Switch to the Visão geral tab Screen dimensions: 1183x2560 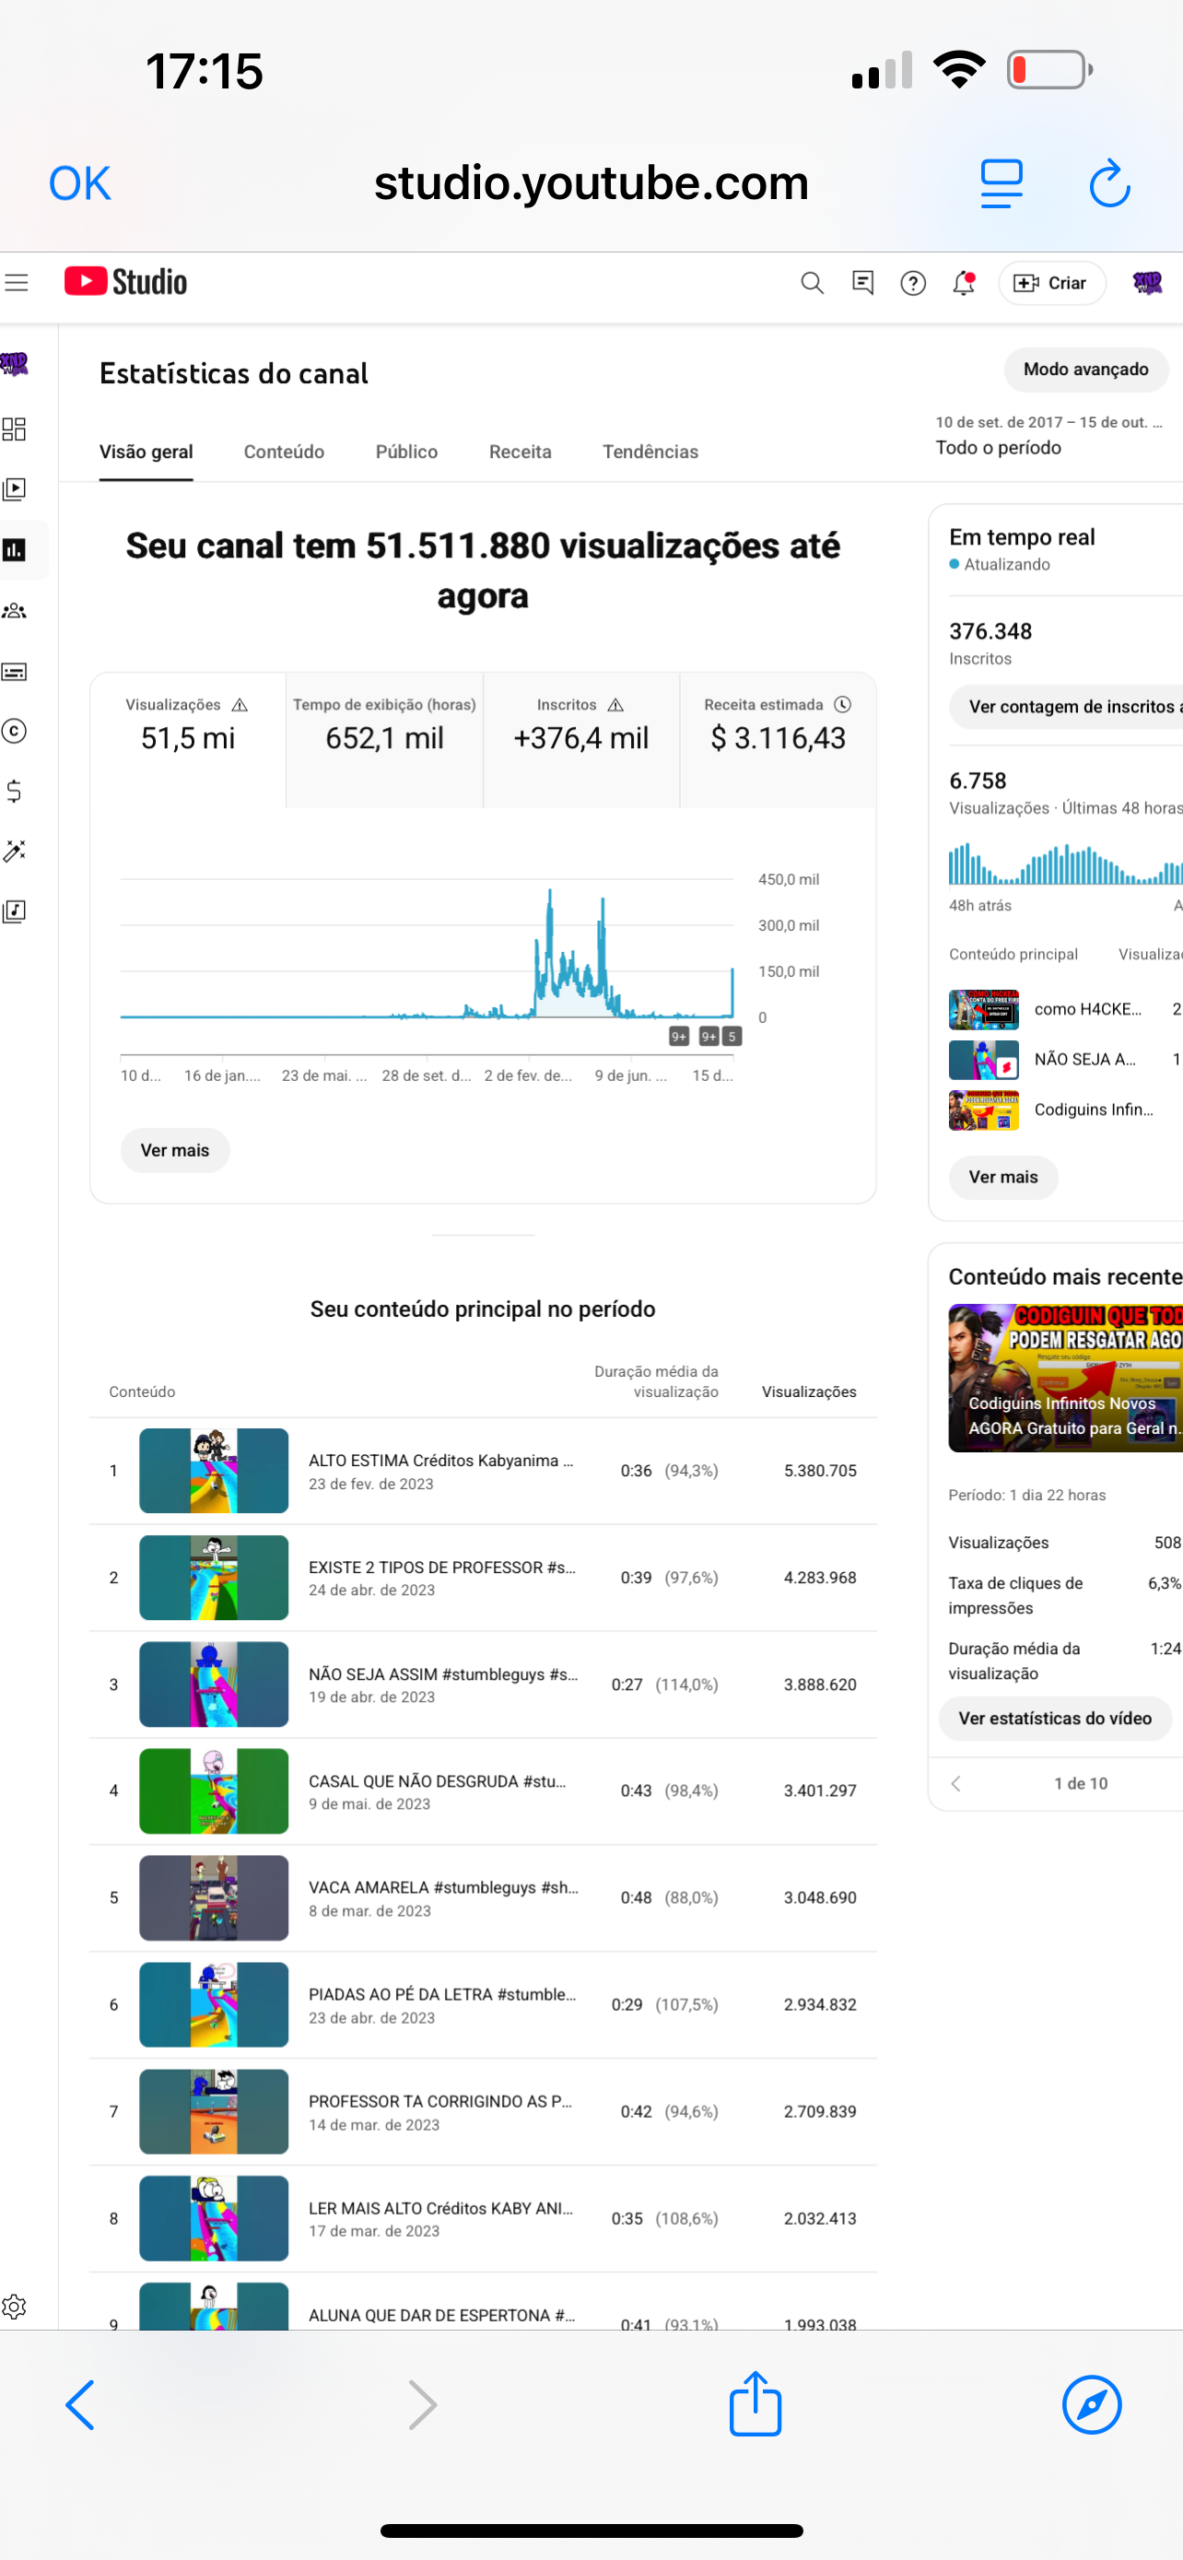click(146, 452)
